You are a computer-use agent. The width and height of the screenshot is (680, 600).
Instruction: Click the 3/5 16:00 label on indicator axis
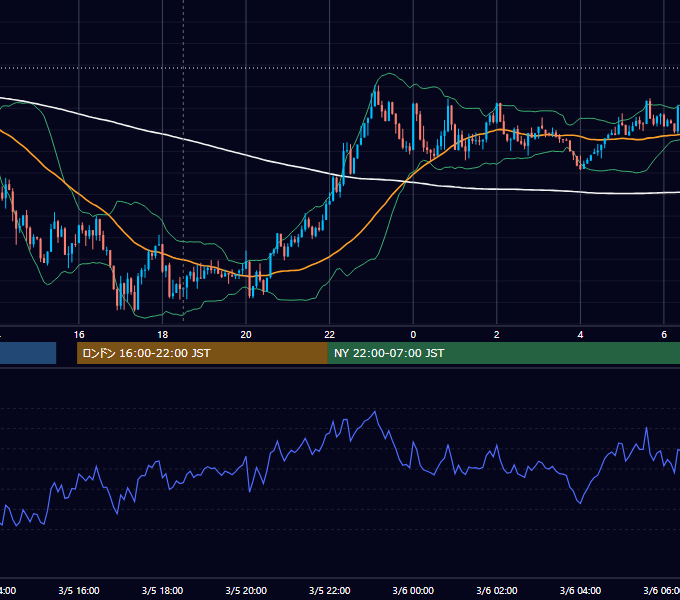click(79, 590)
